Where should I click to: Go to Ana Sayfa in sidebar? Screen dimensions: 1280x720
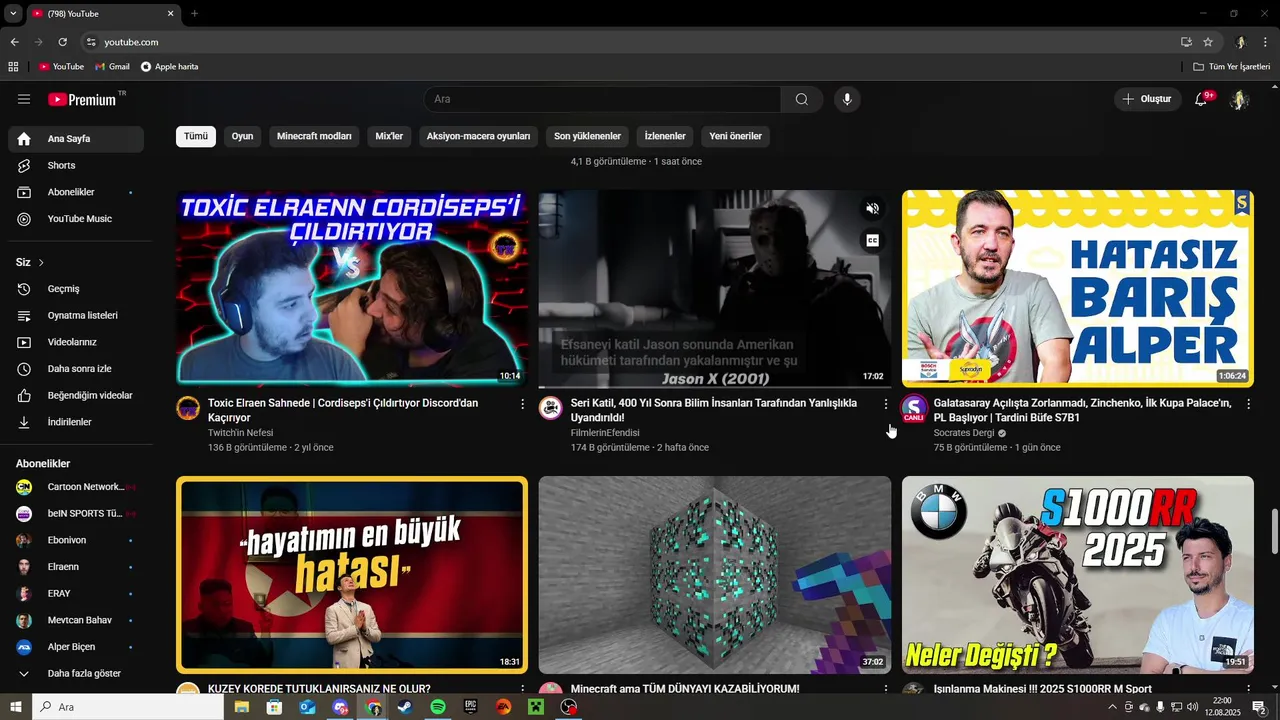[76, 139]
